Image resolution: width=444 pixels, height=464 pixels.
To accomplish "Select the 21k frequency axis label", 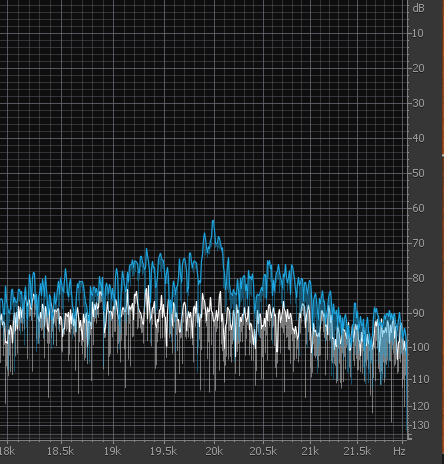I will tap(310, 451).
